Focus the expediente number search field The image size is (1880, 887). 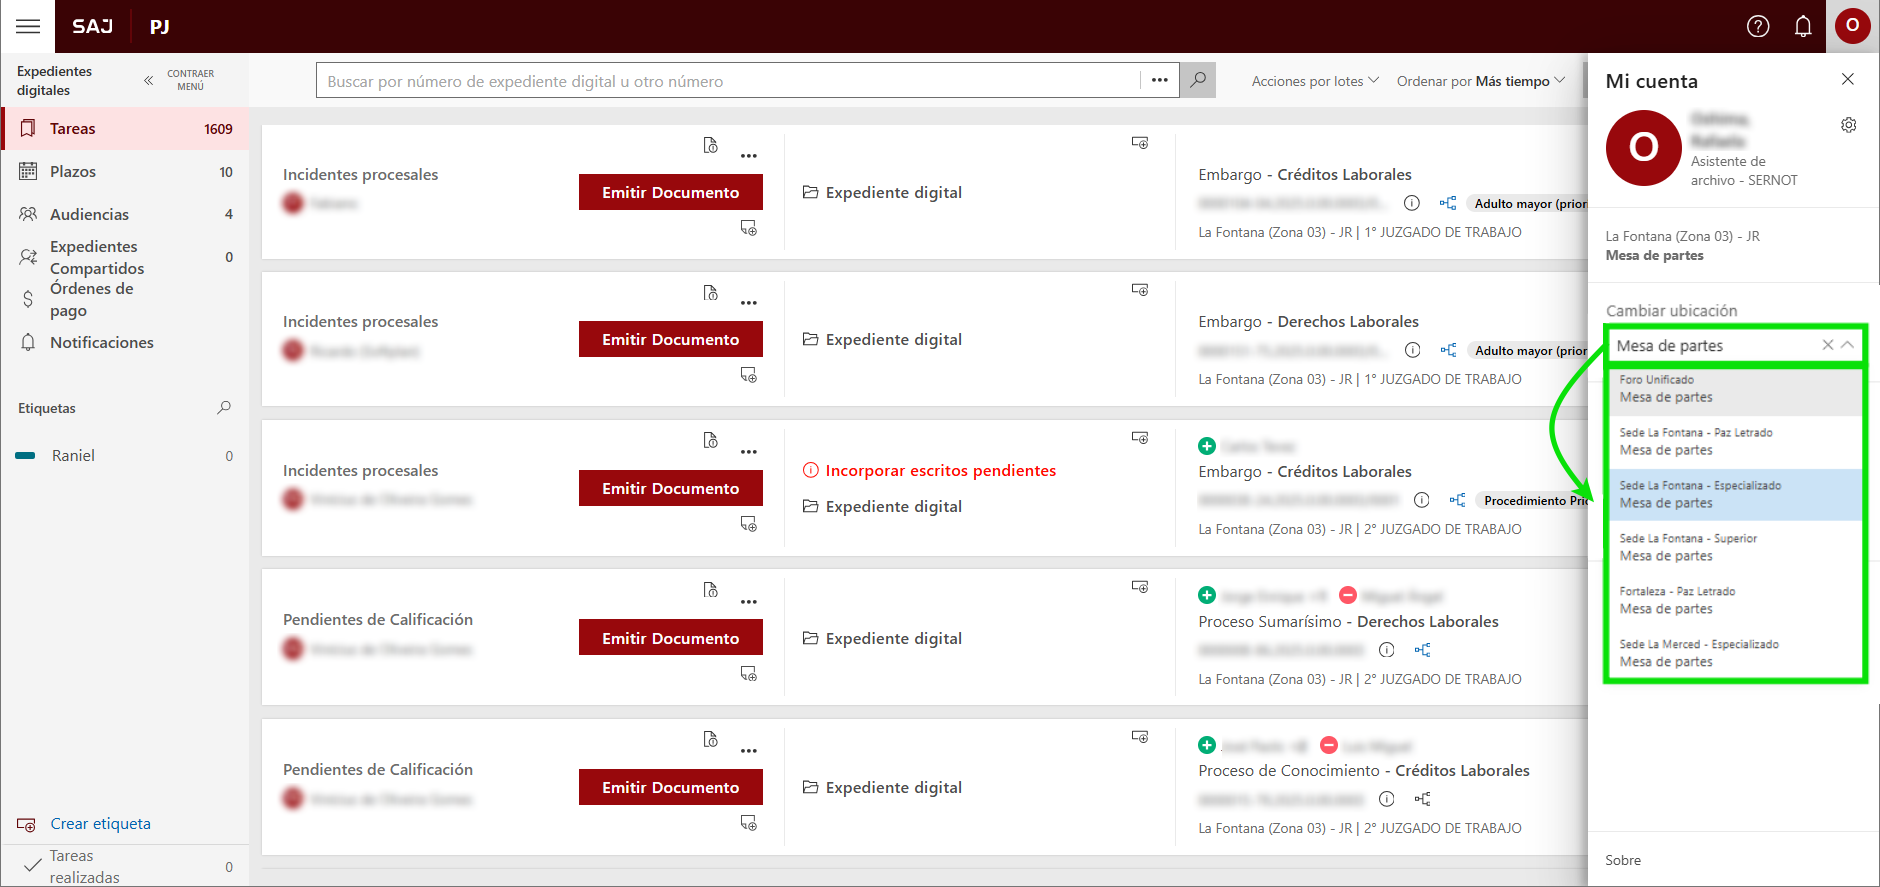coord(728,81)
